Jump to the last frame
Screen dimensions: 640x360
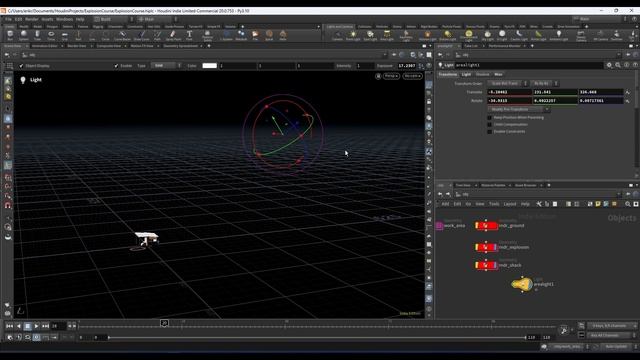[45, 326]
